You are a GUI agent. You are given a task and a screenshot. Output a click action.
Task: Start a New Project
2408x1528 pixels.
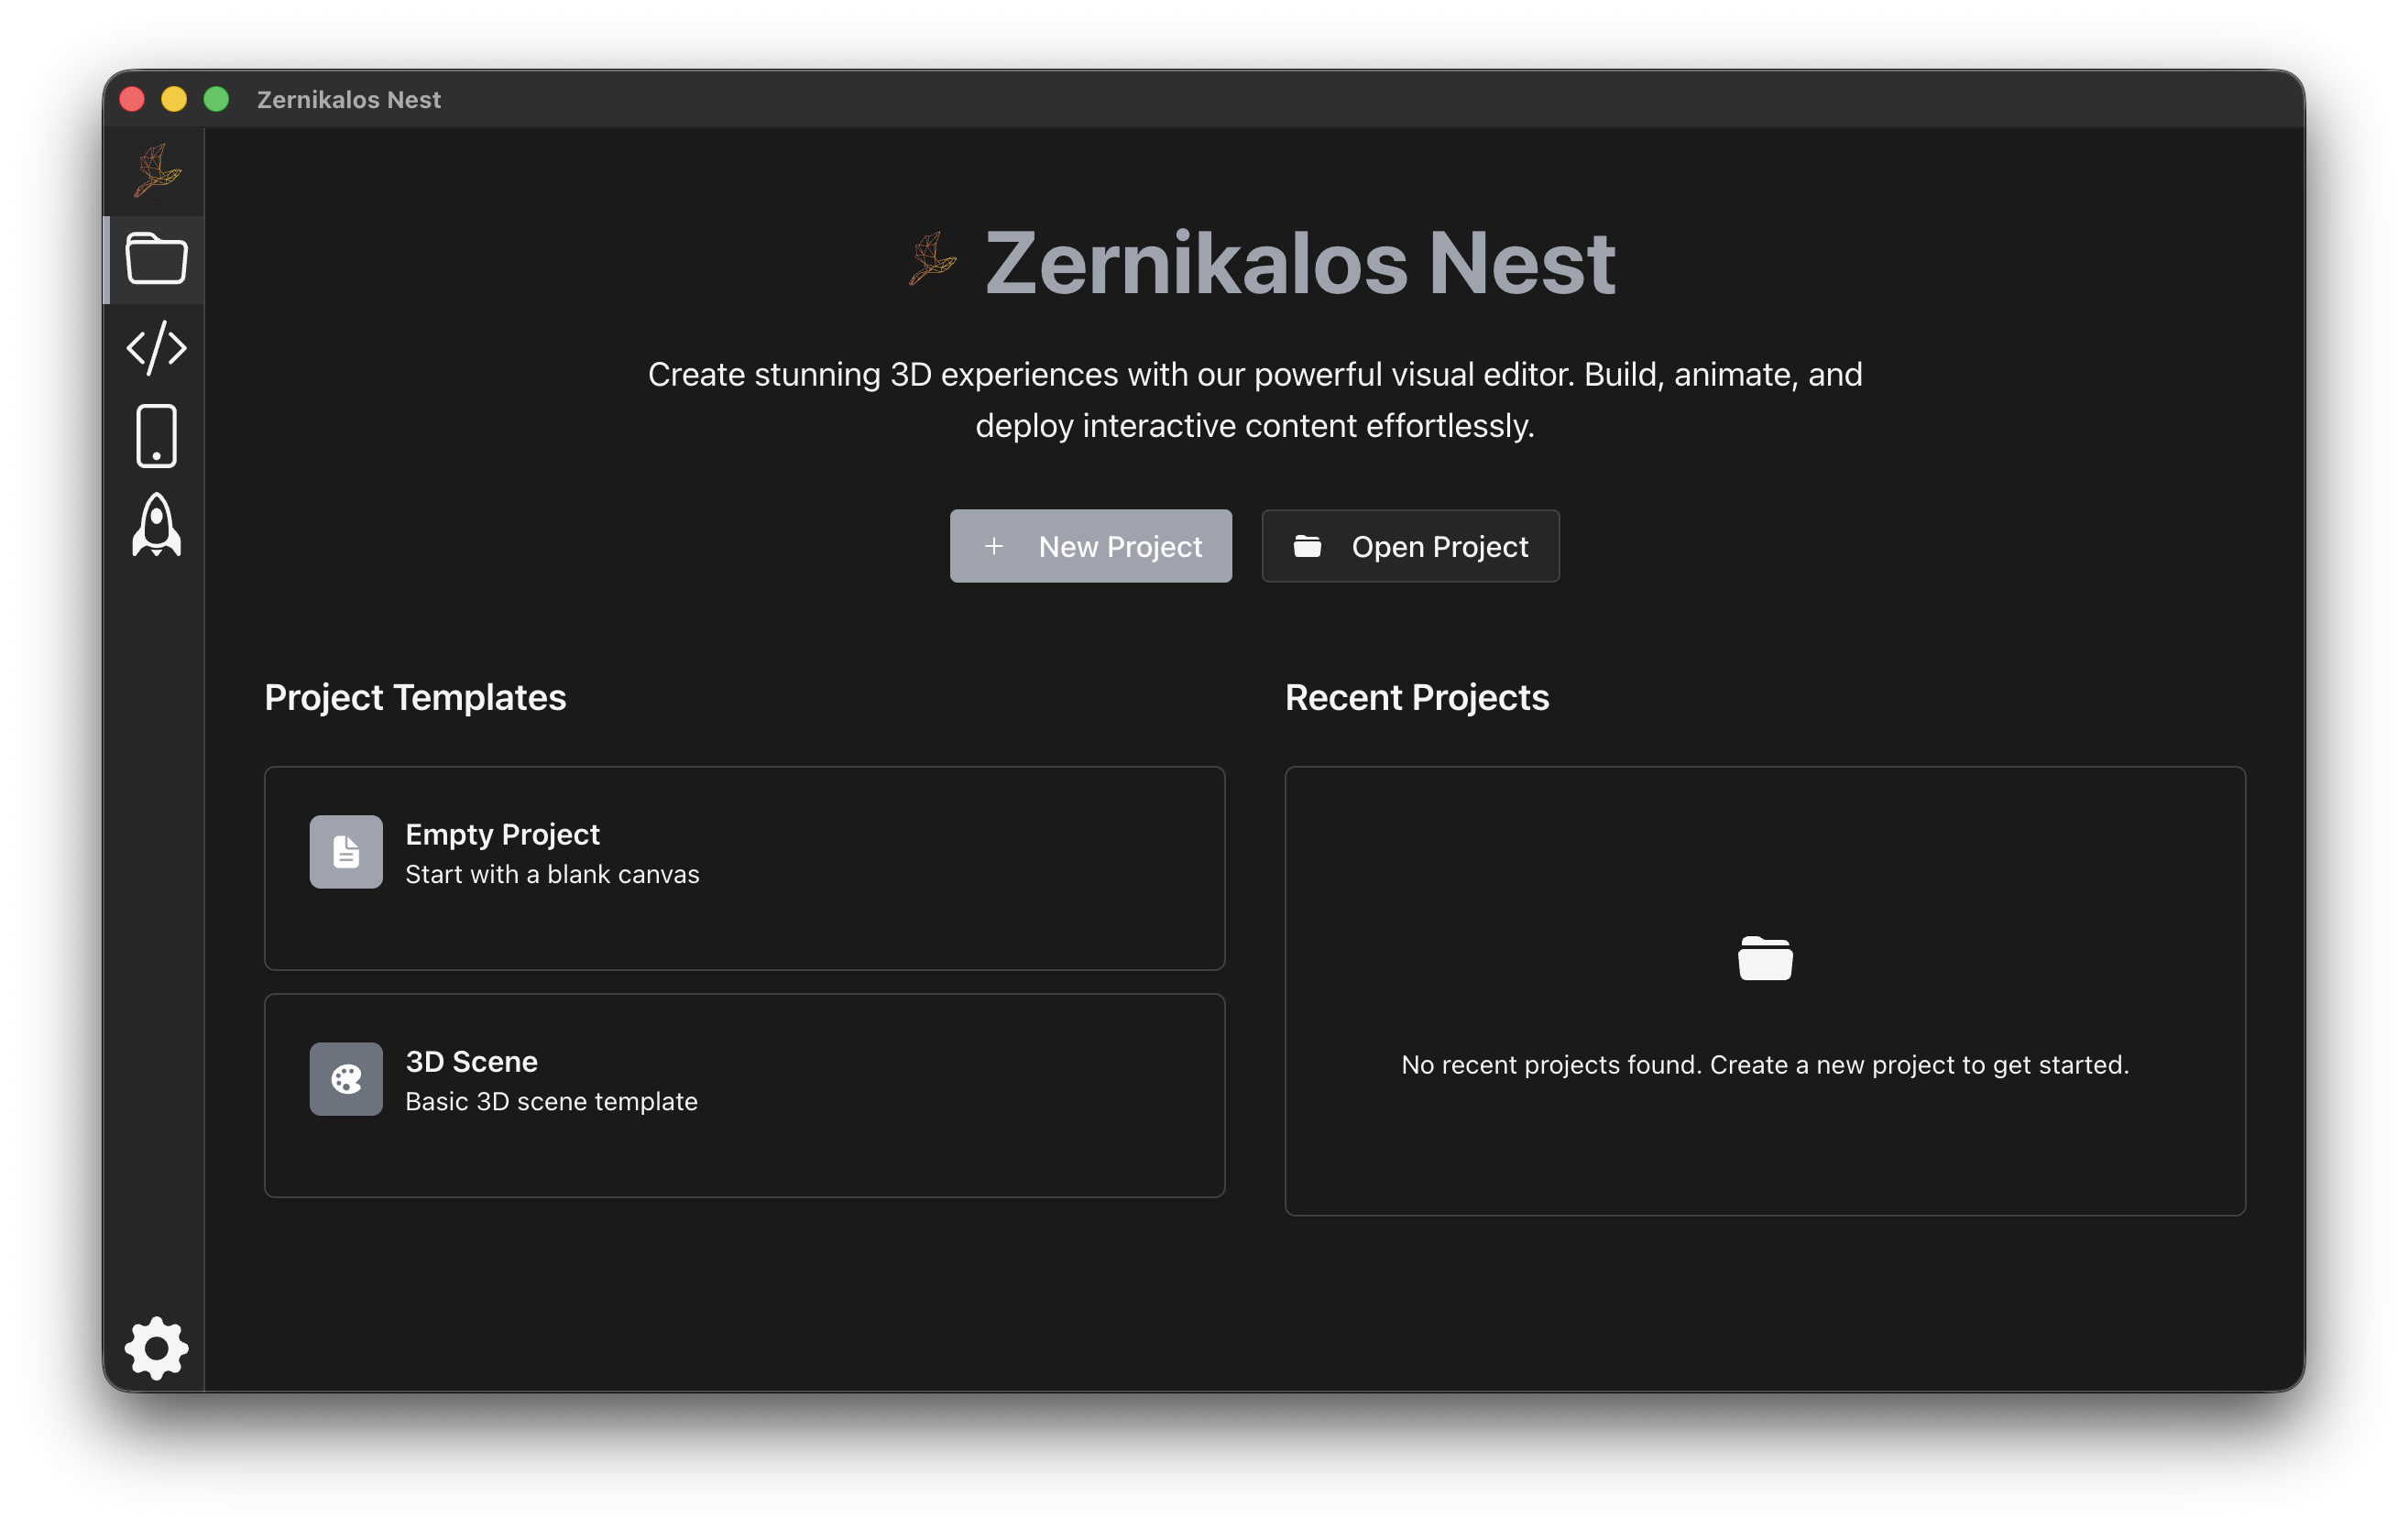pos(1090,546)
